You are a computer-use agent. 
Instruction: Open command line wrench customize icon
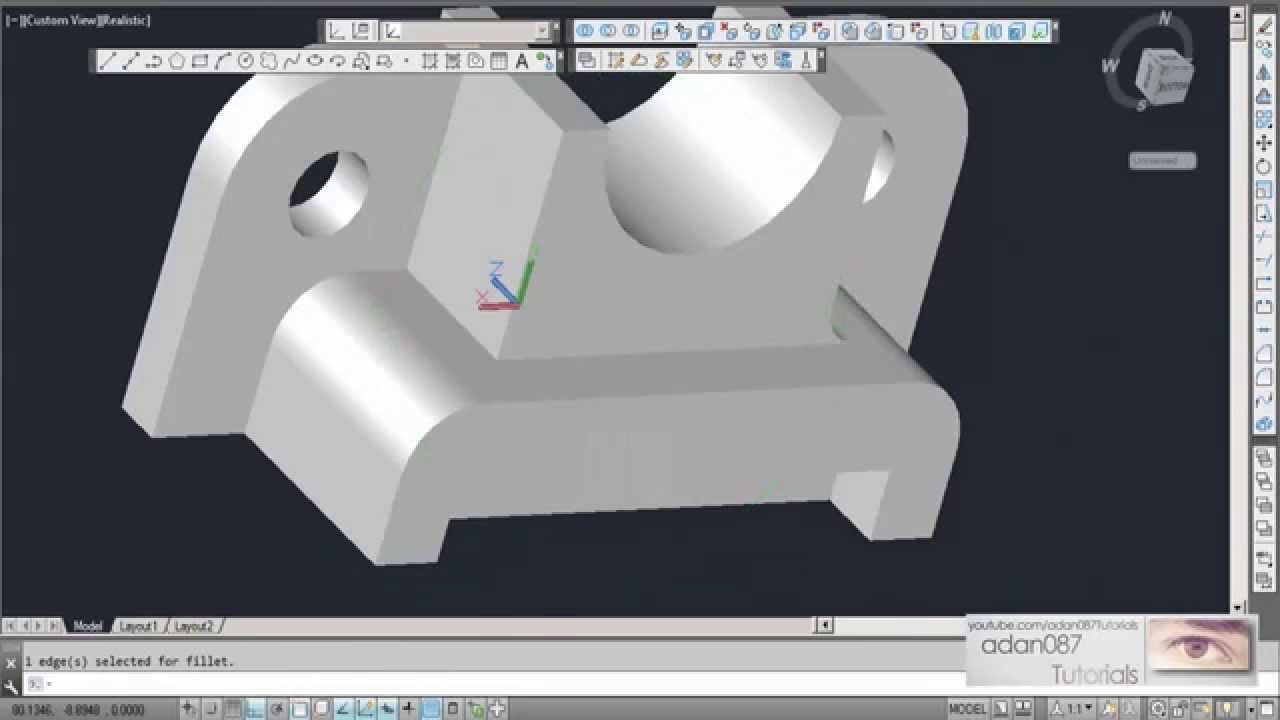[11, 686]
